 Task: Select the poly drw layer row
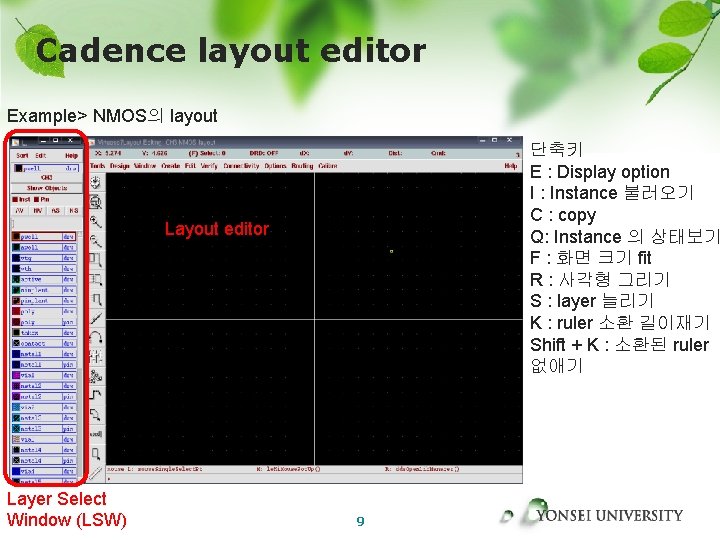coord(44,311)
